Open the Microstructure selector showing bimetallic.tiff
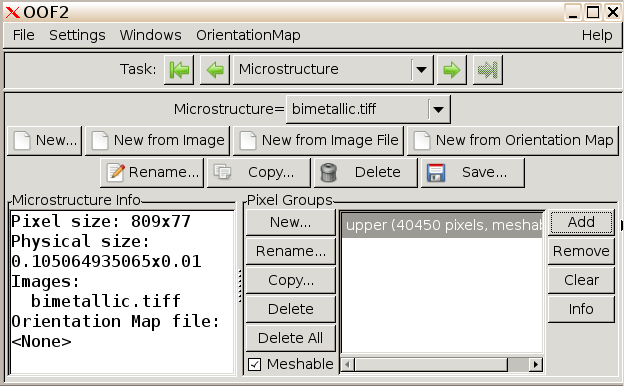 click(368, 109)
